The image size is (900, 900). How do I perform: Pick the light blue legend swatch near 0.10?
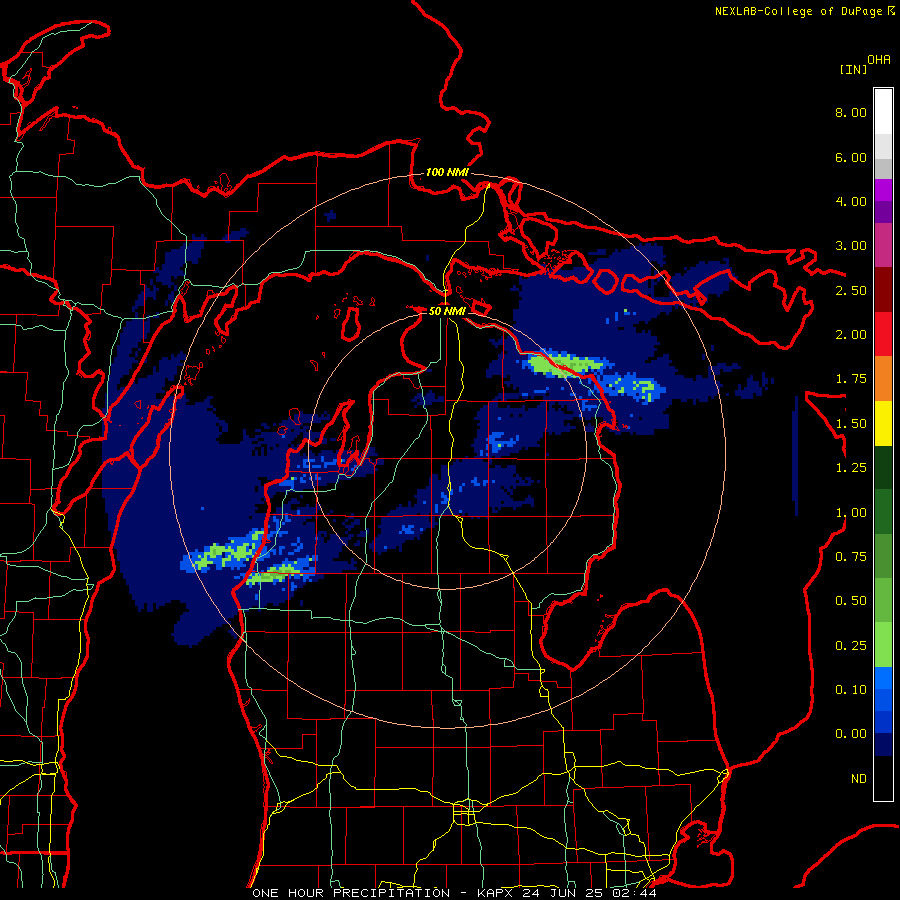[x=883, y=678]
